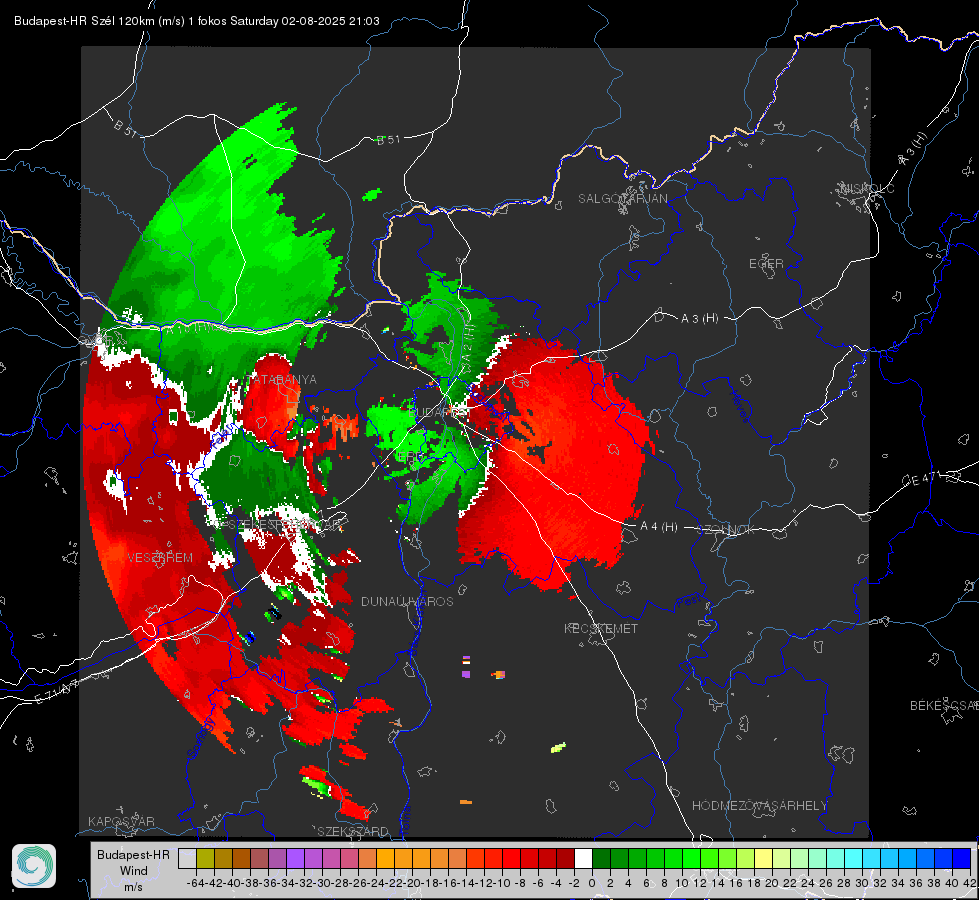Click the pale yellow legend swatch
Viewport: 979px width, 900px height.
pos(763,858)
